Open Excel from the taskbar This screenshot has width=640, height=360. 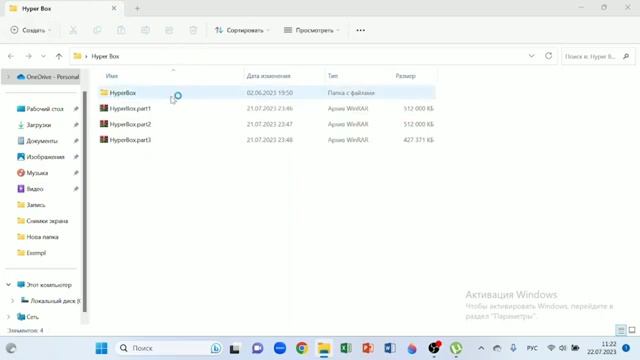point(346,348)
